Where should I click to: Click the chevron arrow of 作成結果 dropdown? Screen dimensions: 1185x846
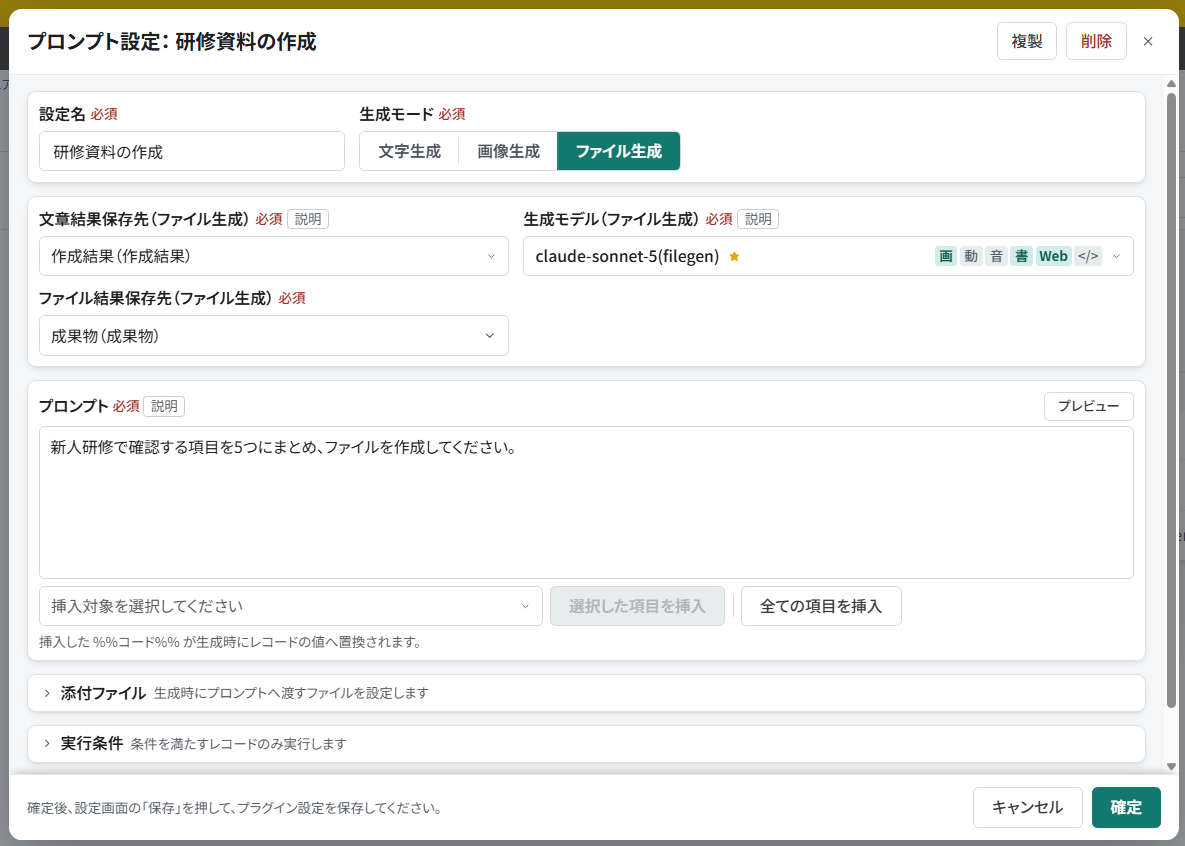point(491,256)
